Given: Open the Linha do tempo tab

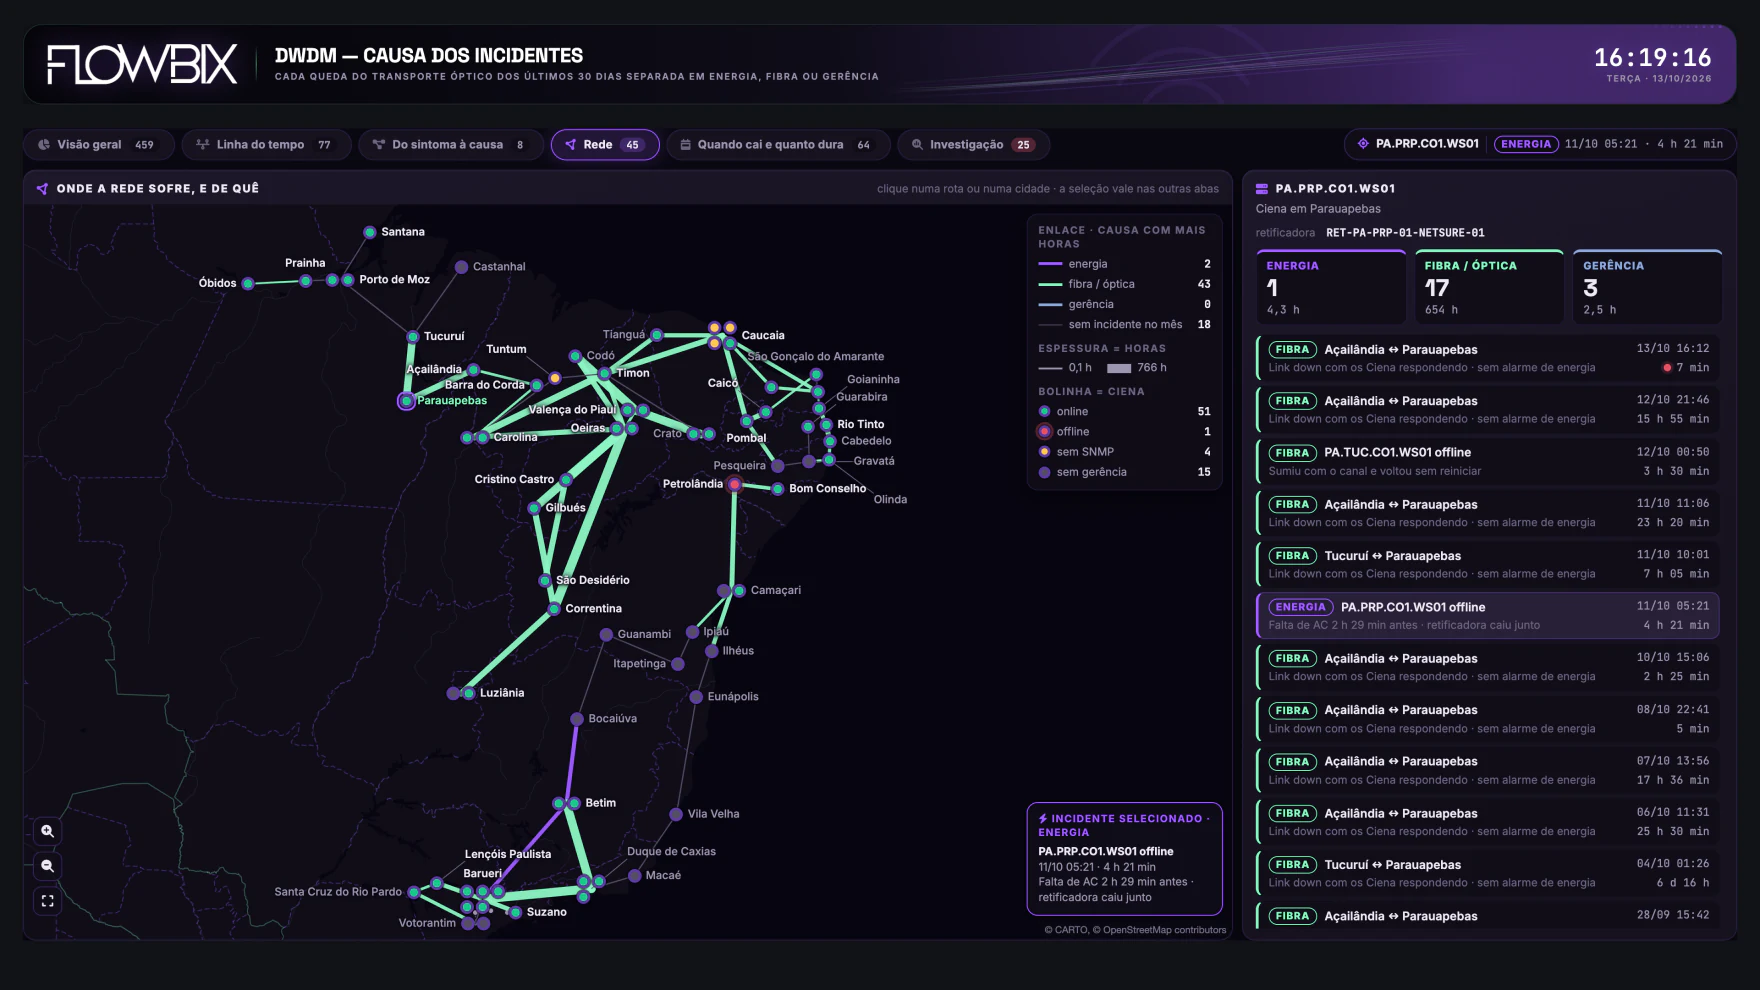Looking at the screenshot, I should tap(265, 145).
